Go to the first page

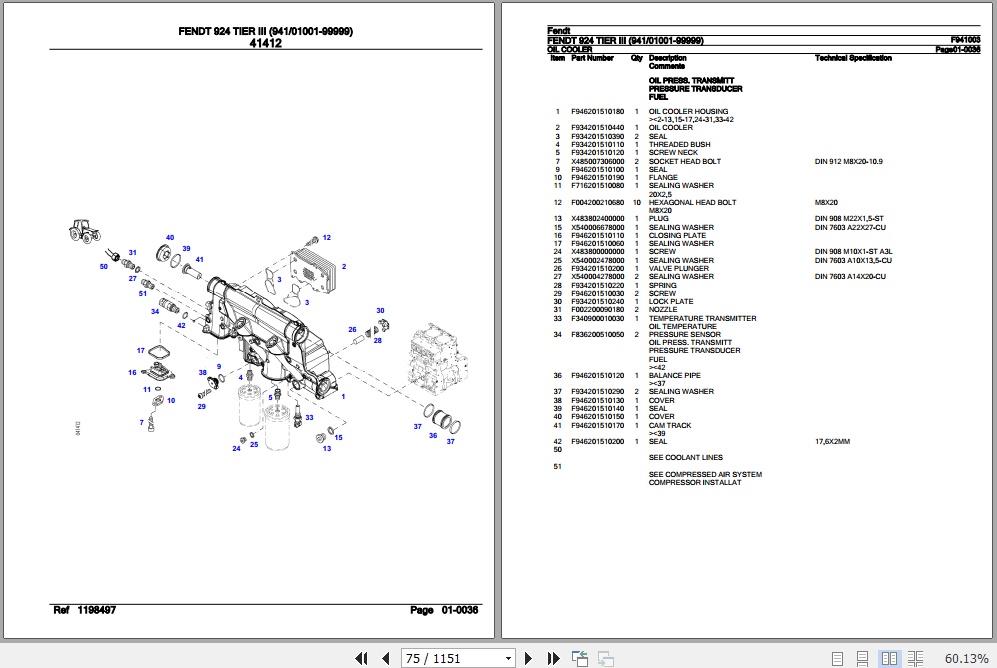[x=363, y=658]
